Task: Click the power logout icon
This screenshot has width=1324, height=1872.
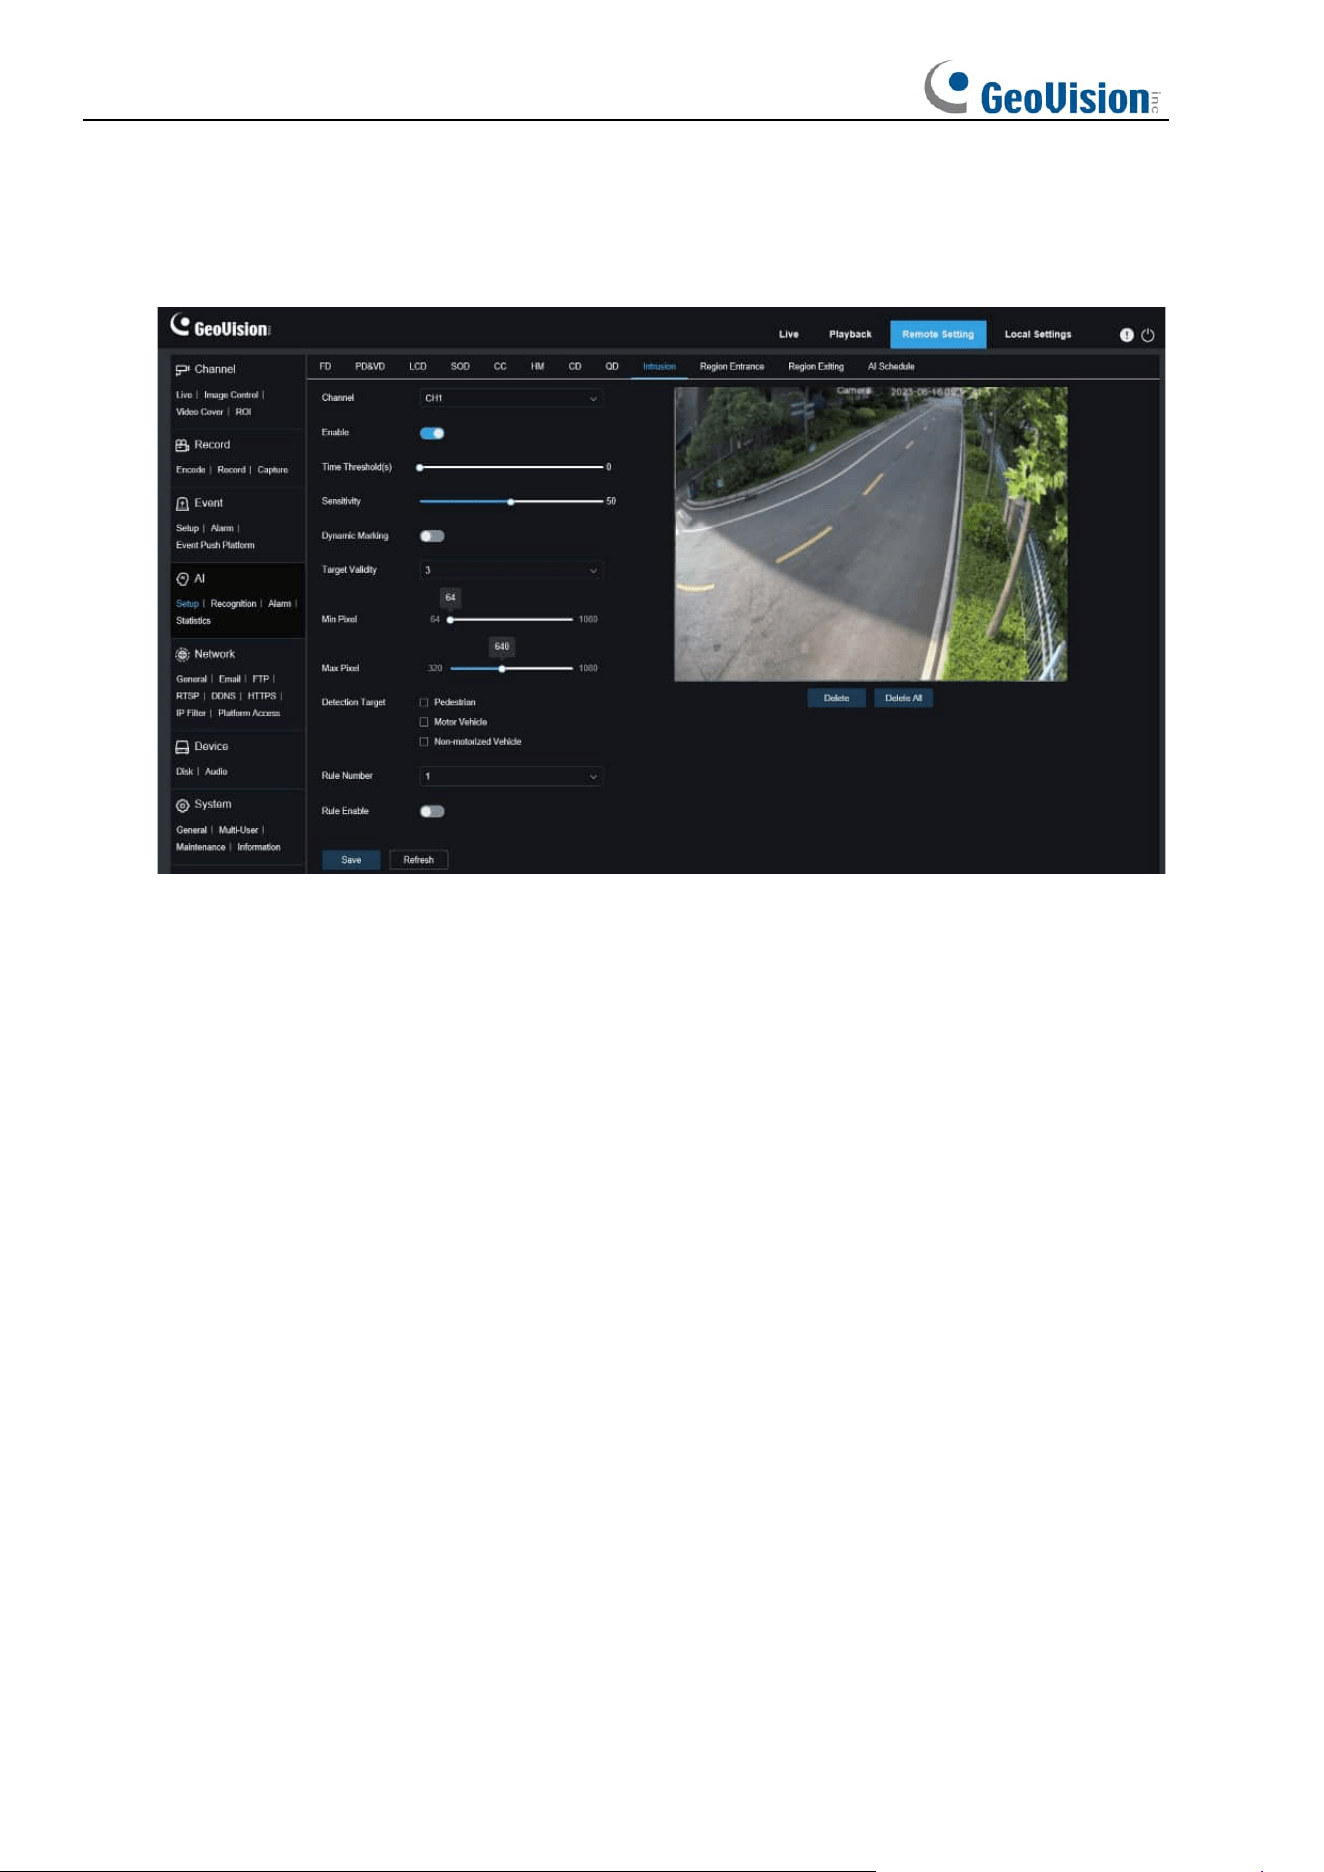Action: [1148, 335]
